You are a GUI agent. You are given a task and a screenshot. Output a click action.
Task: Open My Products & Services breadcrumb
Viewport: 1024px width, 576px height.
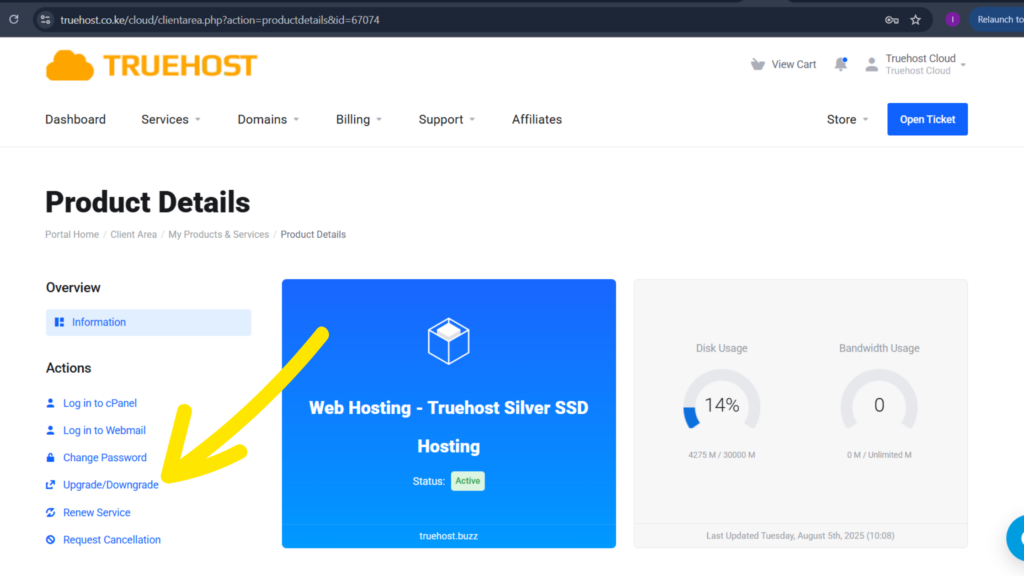[219, 234]
